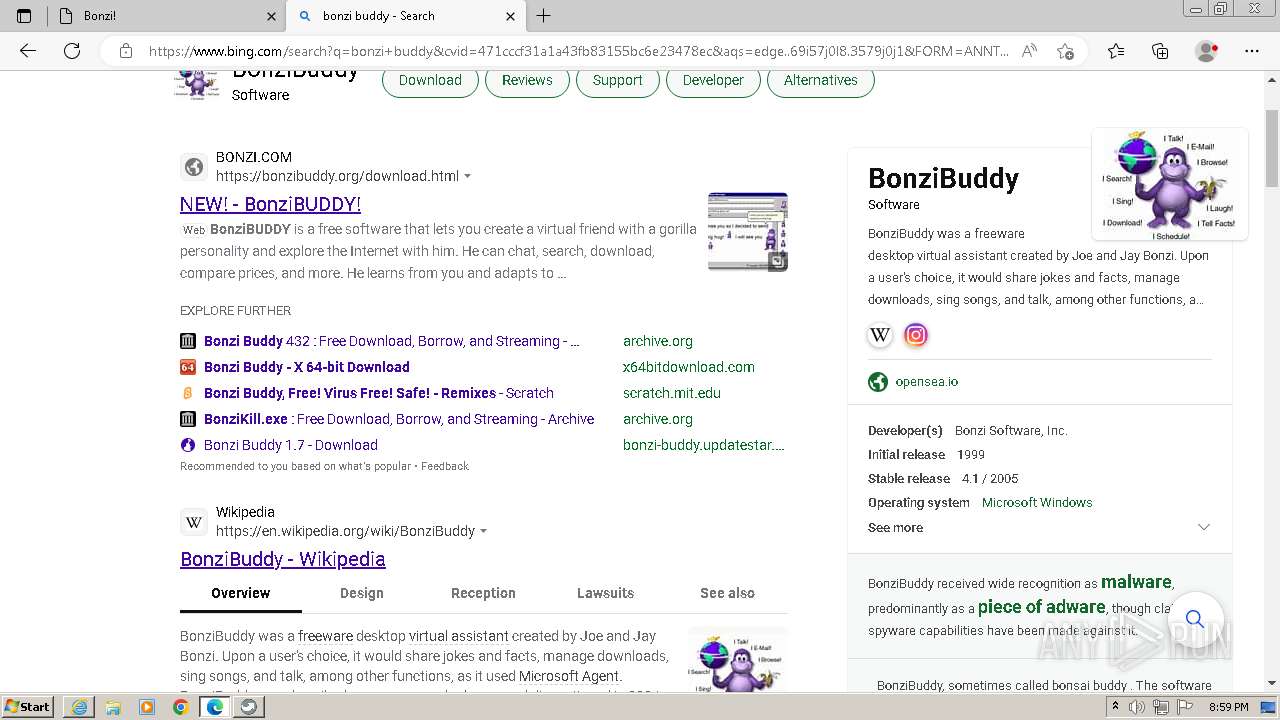Viewport: 1280px width, 720px height.
Task: Click the opensea.io link
Action: (x=927, y=381)
